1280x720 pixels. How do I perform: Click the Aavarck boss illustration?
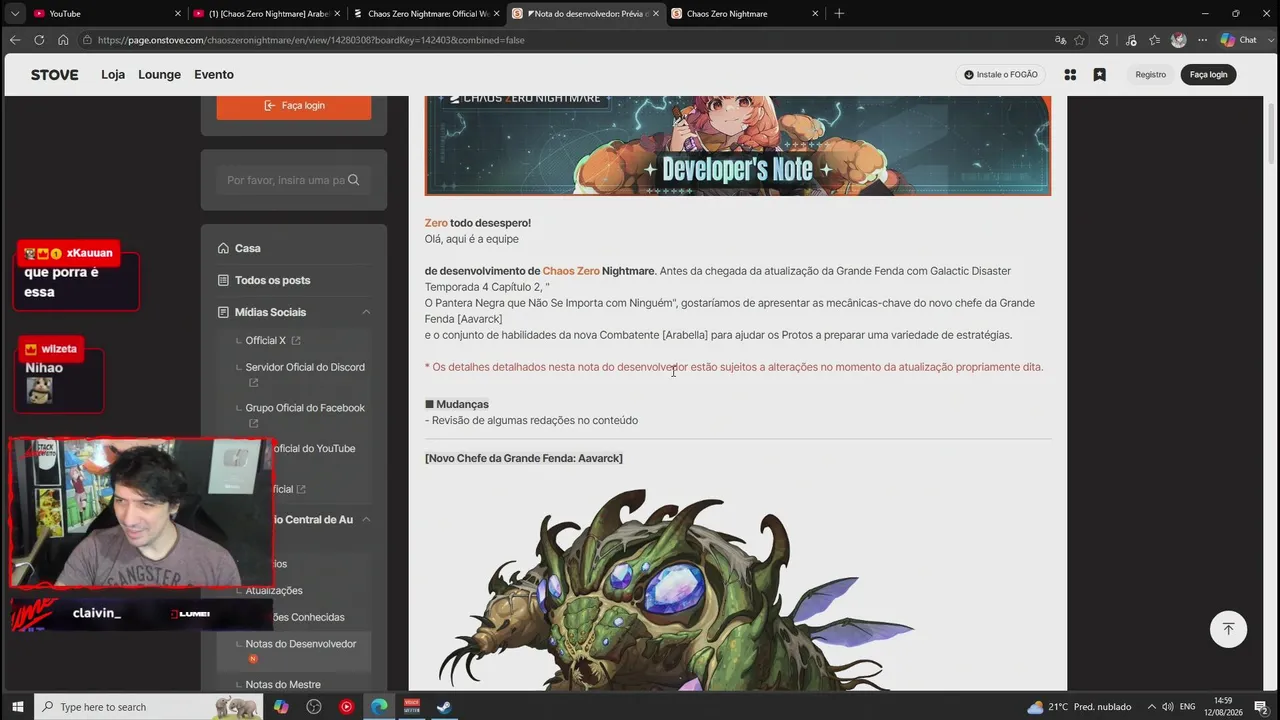tap(676, 589)
